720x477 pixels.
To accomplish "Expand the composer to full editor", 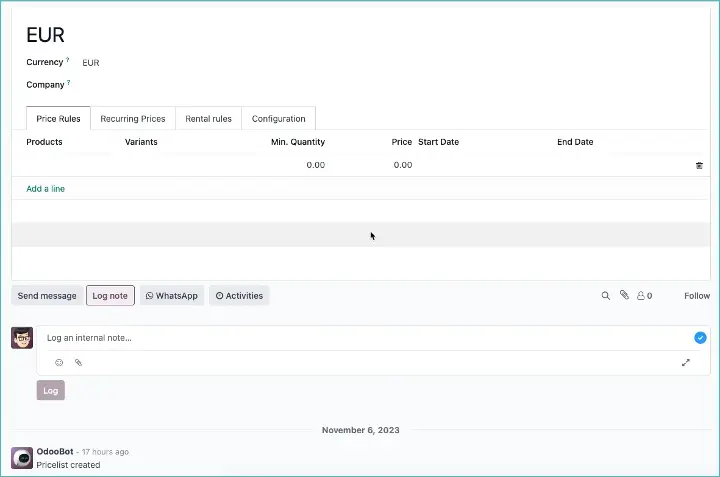I will [686, 363].
